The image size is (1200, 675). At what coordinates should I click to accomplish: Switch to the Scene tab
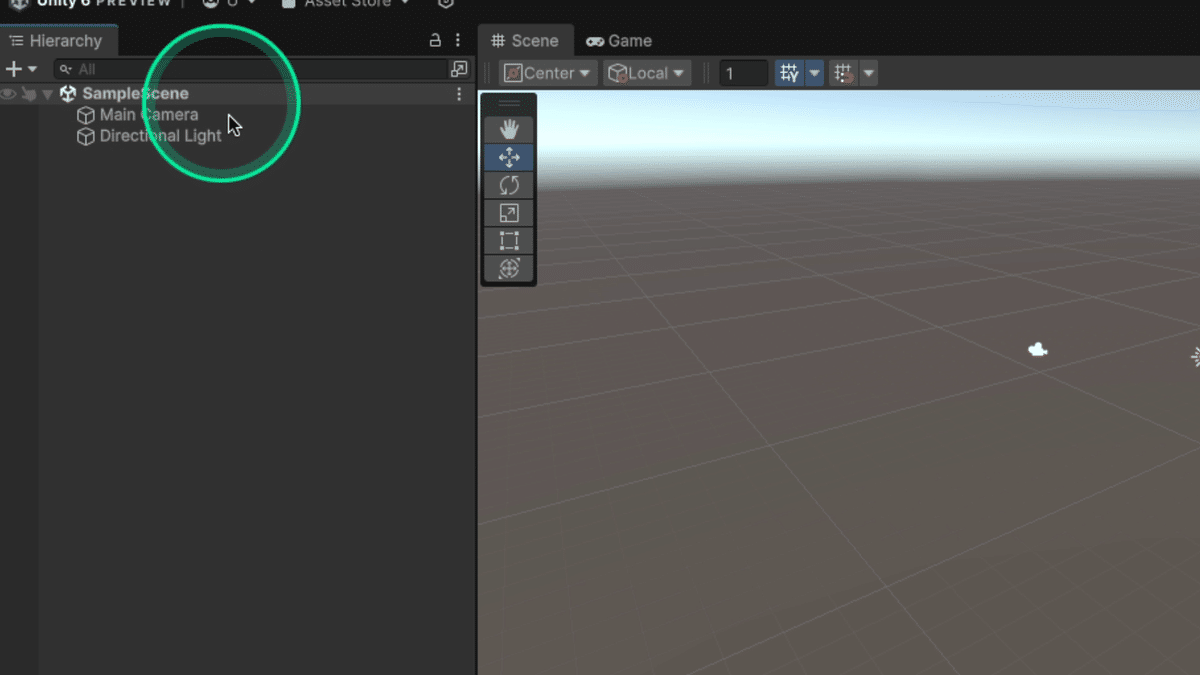(525, 41)
